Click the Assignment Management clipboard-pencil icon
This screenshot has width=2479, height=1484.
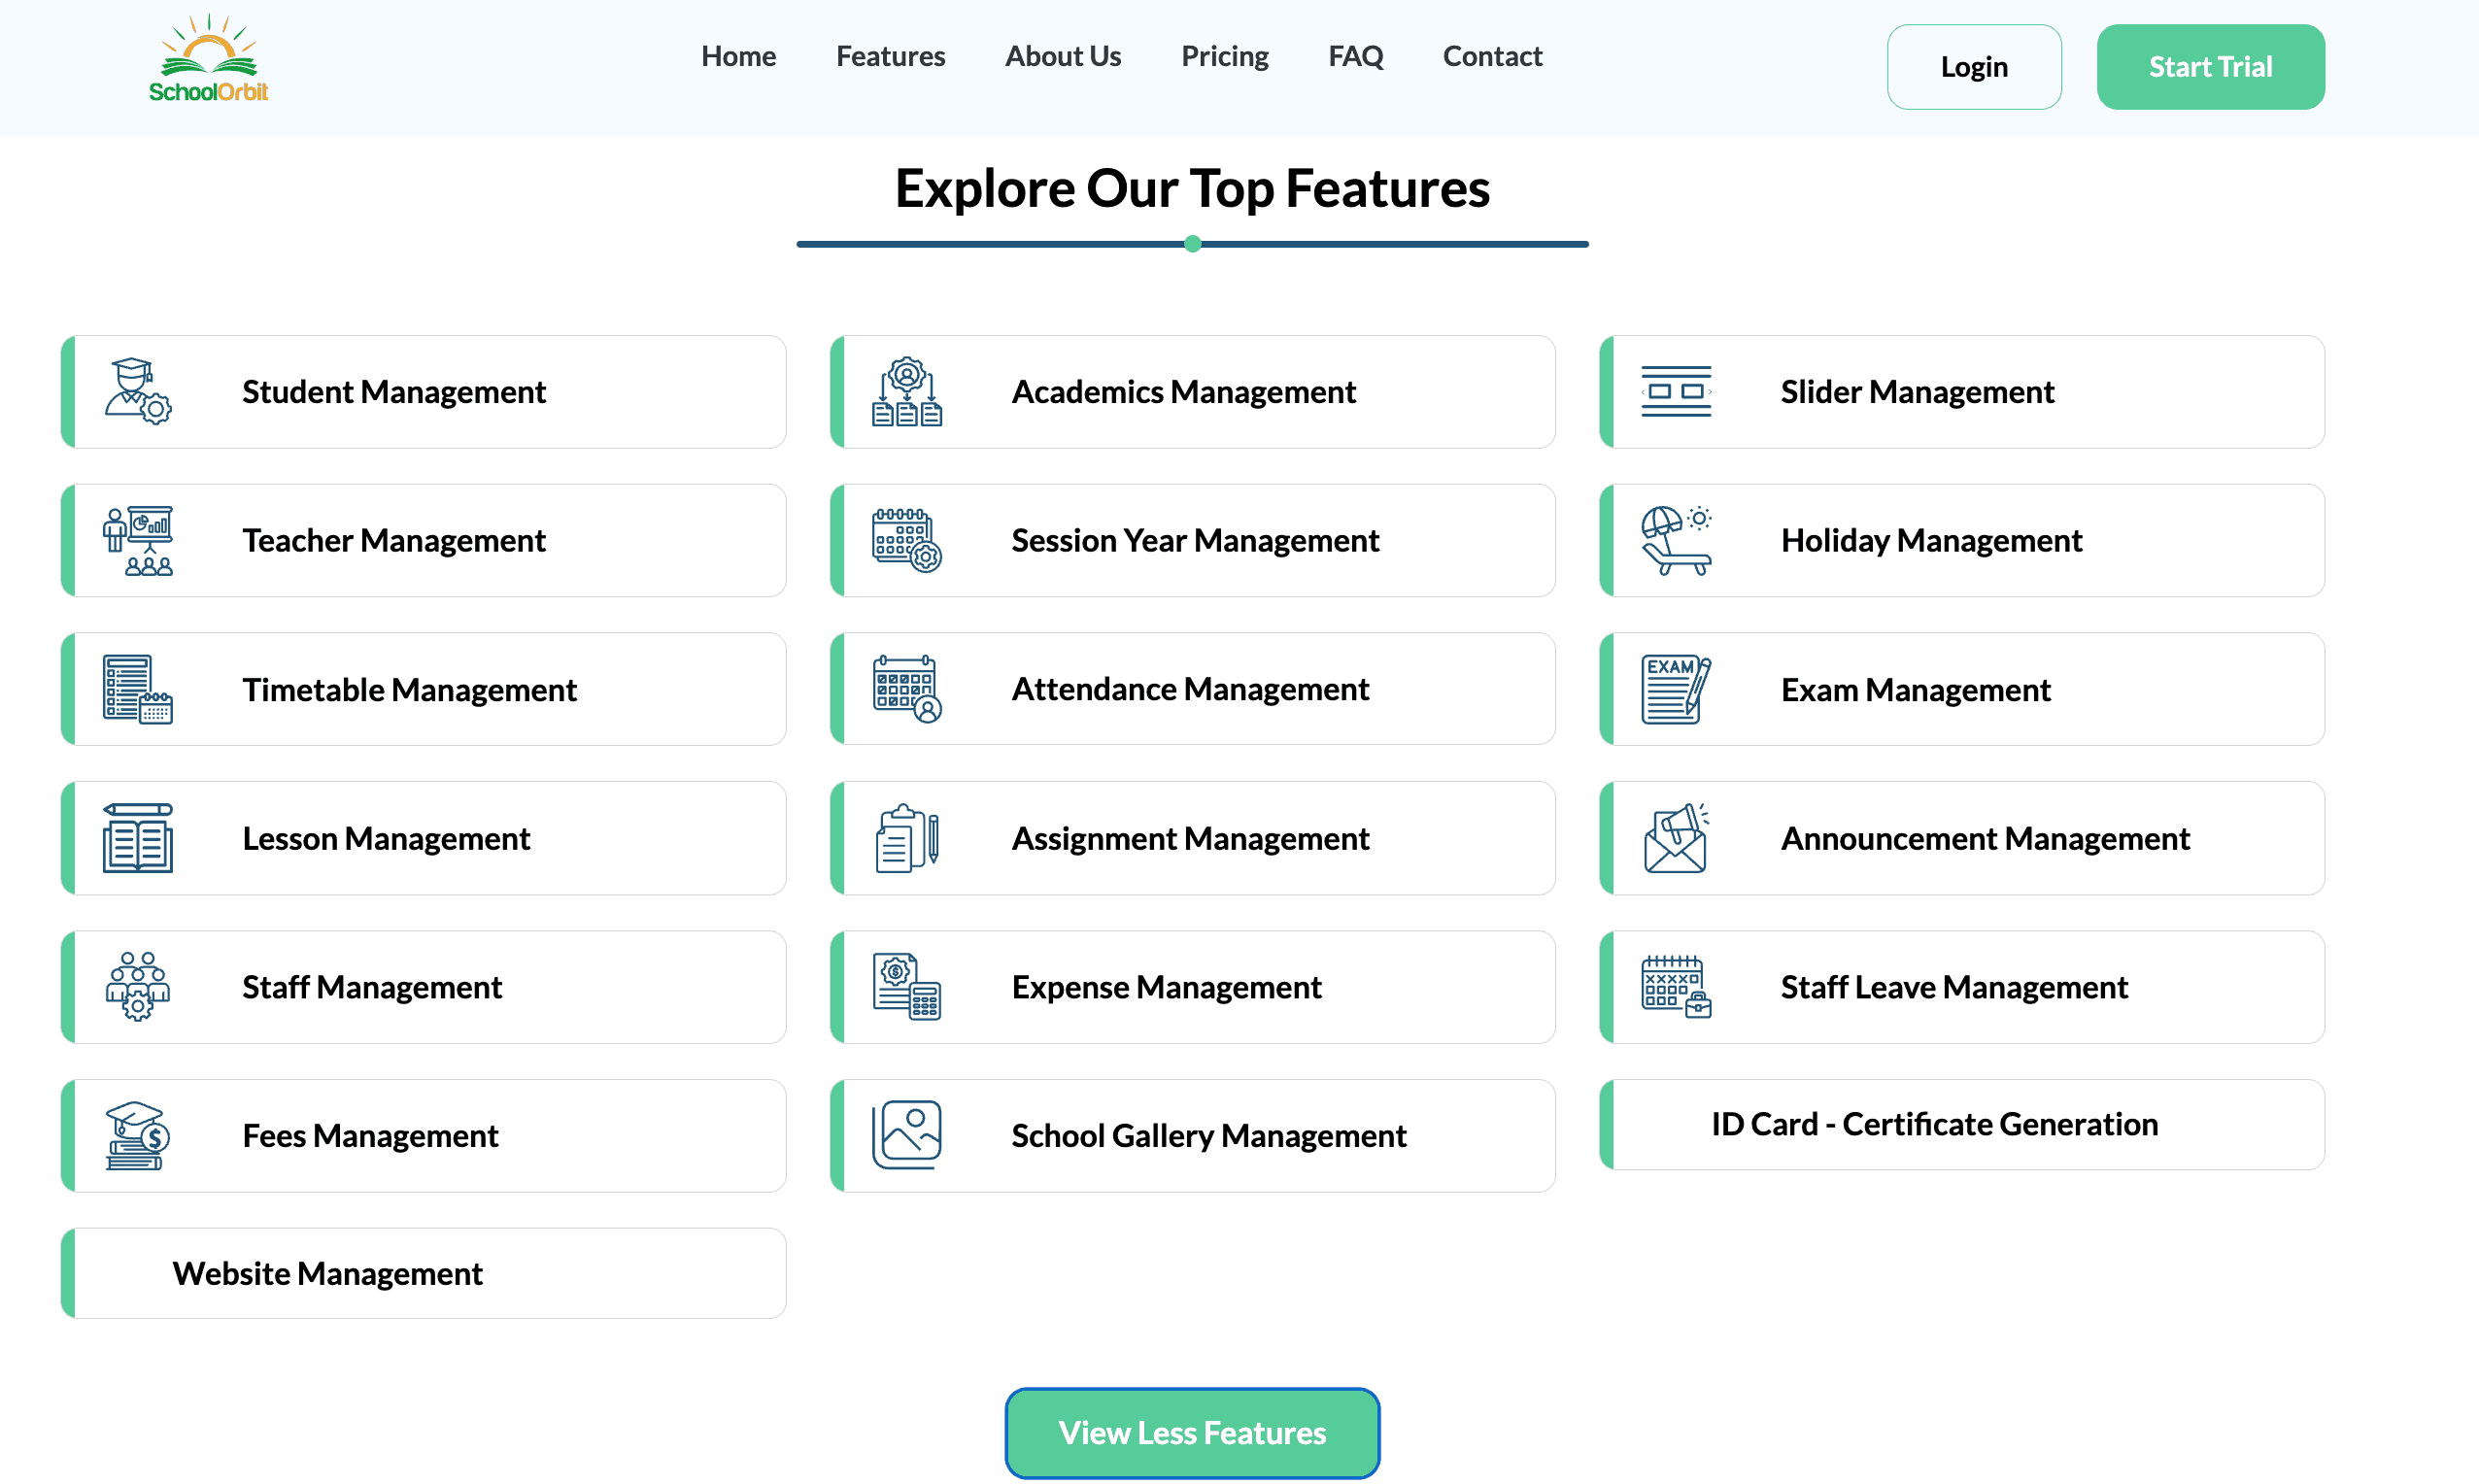click(x=907, y=838)
